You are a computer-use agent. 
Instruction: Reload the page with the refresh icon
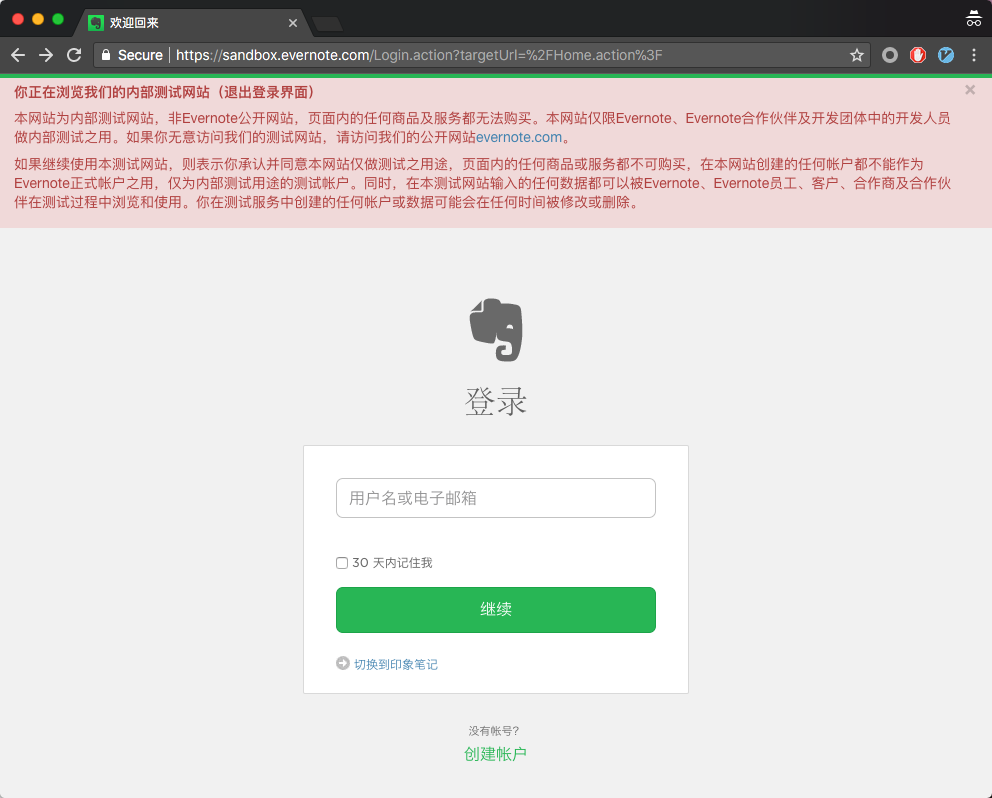(x=74, y=55)
